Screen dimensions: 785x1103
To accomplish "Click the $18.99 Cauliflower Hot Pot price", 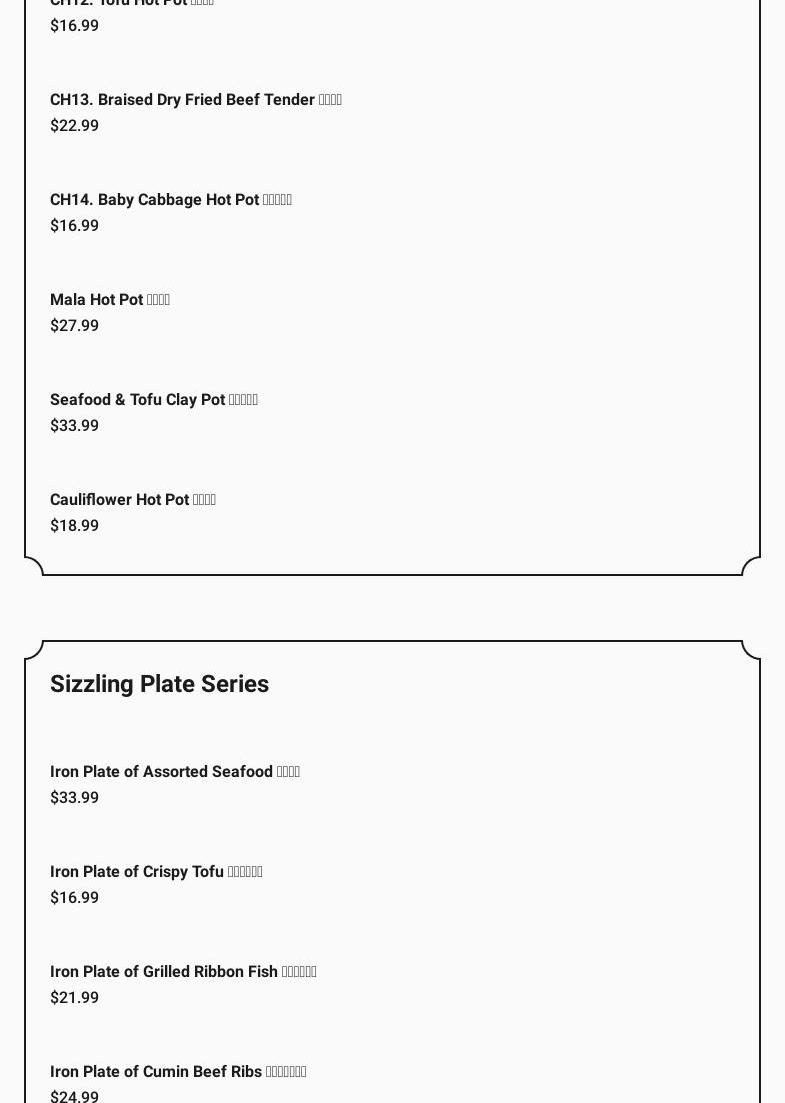I will (74, 526).
